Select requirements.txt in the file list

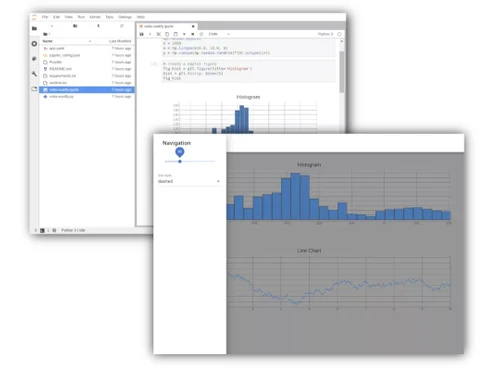pos(87,76)
